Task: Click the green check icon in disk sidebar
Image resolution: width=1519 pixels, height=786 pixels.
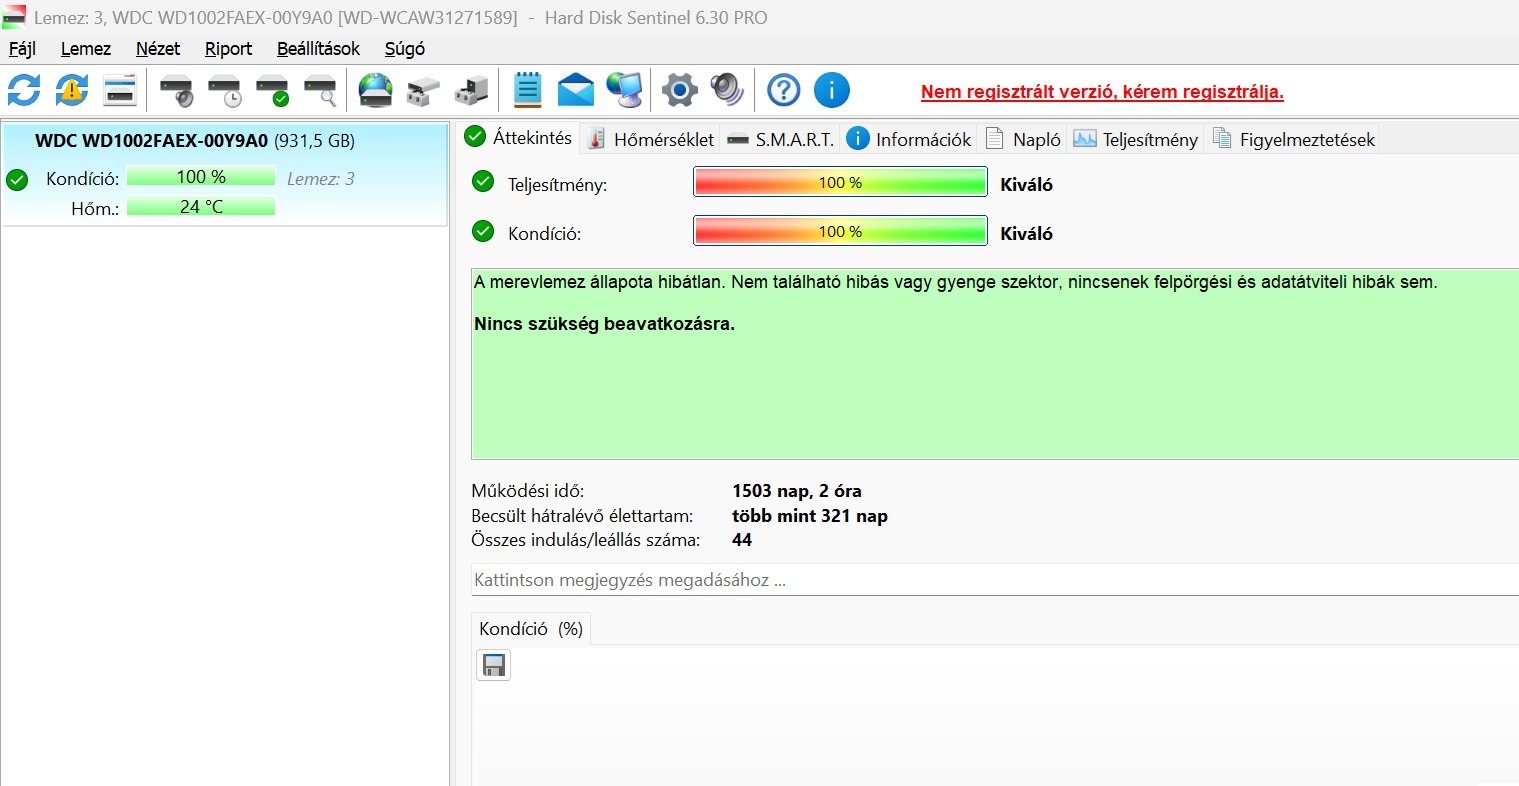Action: (x=17, y=179)
